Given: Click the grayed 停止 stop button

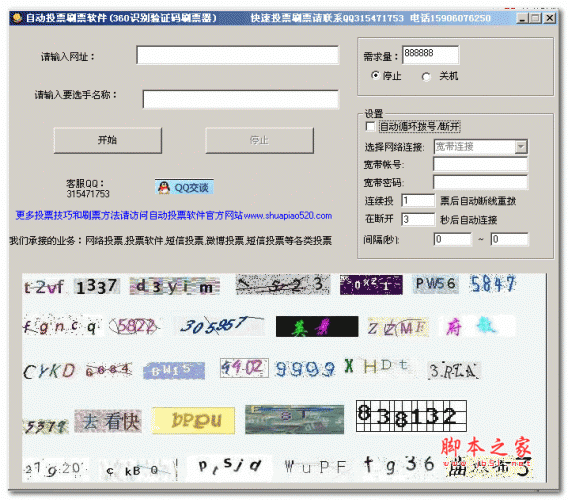Looking at the screenshot, I should (259, 140).
